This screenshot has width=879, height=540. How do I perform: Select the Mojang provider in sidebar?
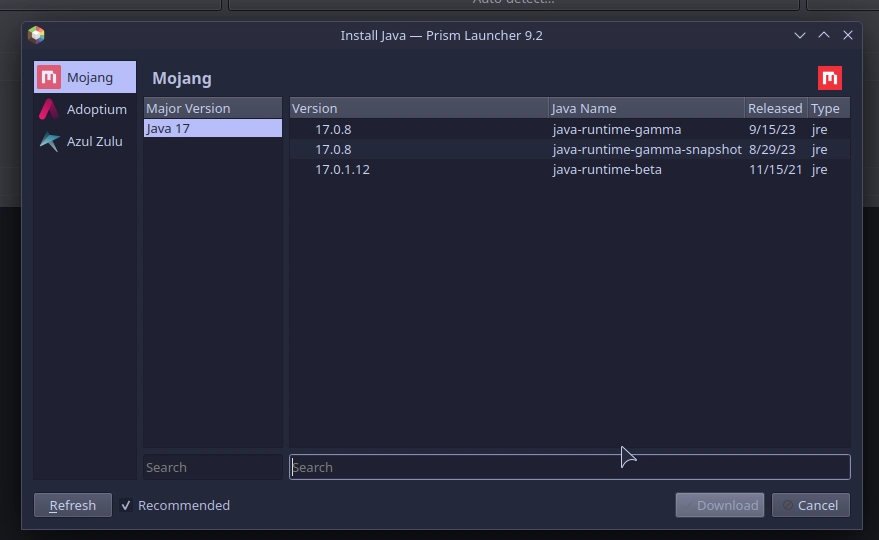tap(85, 77)
